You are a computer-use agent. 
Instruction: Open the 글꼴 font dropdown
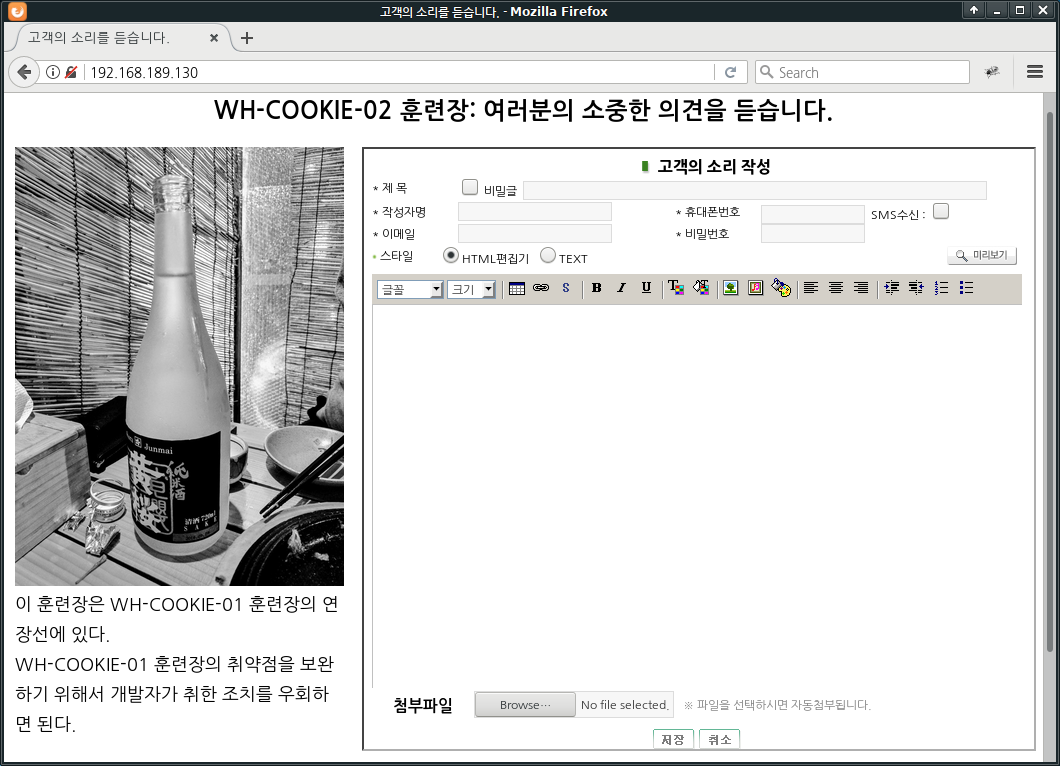tap(410, 289)
